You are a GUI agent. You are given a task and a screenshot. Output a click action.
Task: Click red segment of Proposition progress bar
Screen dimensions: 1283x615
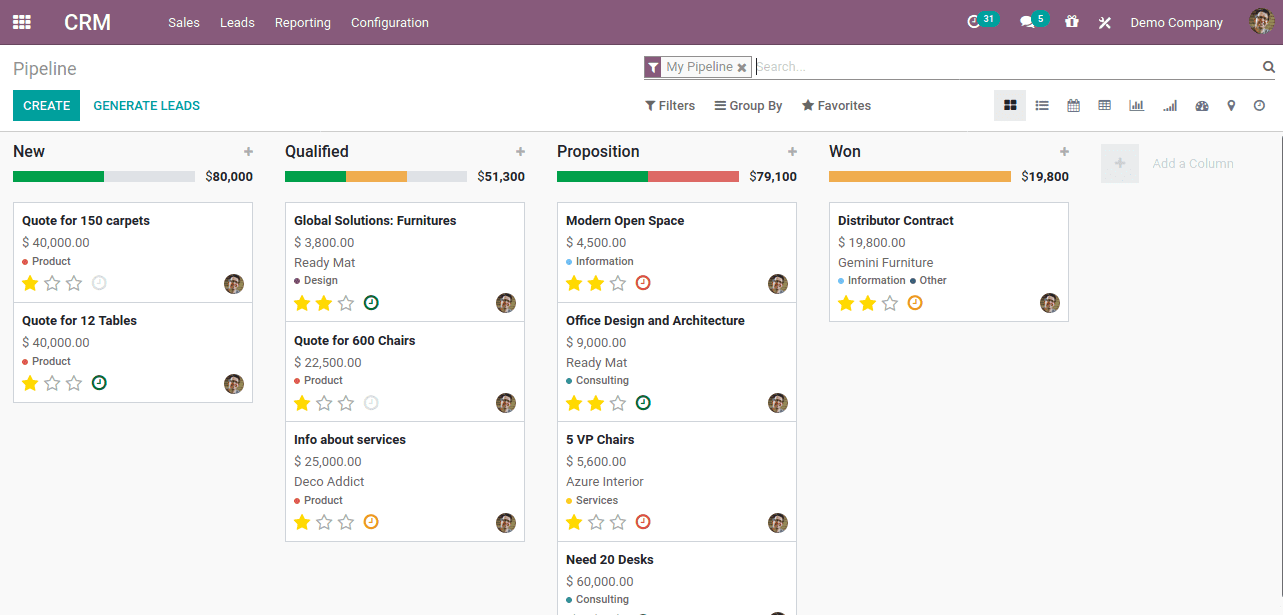coord(693,176)
